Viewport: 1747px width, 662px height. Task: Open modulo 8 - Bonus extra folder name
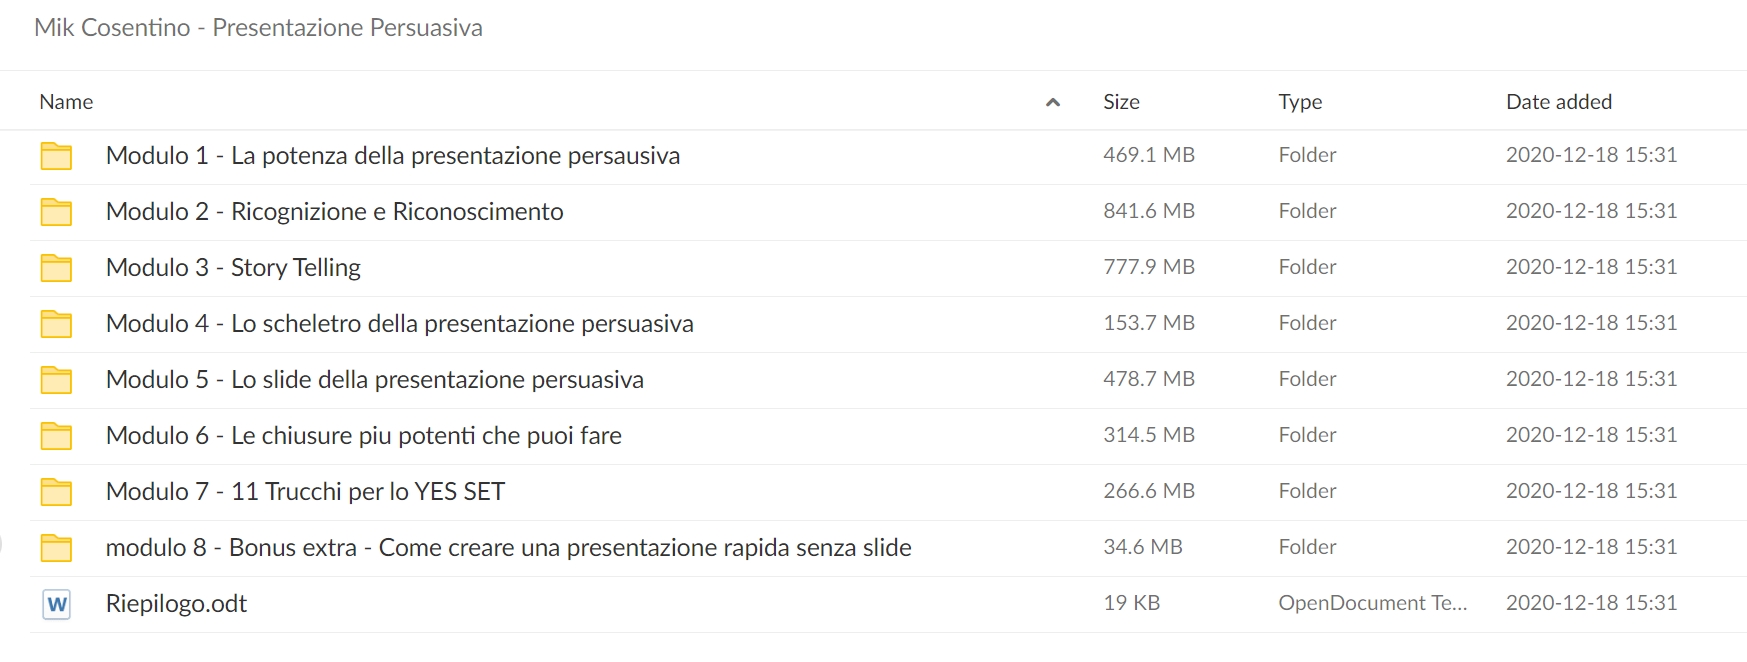(509, 548)
